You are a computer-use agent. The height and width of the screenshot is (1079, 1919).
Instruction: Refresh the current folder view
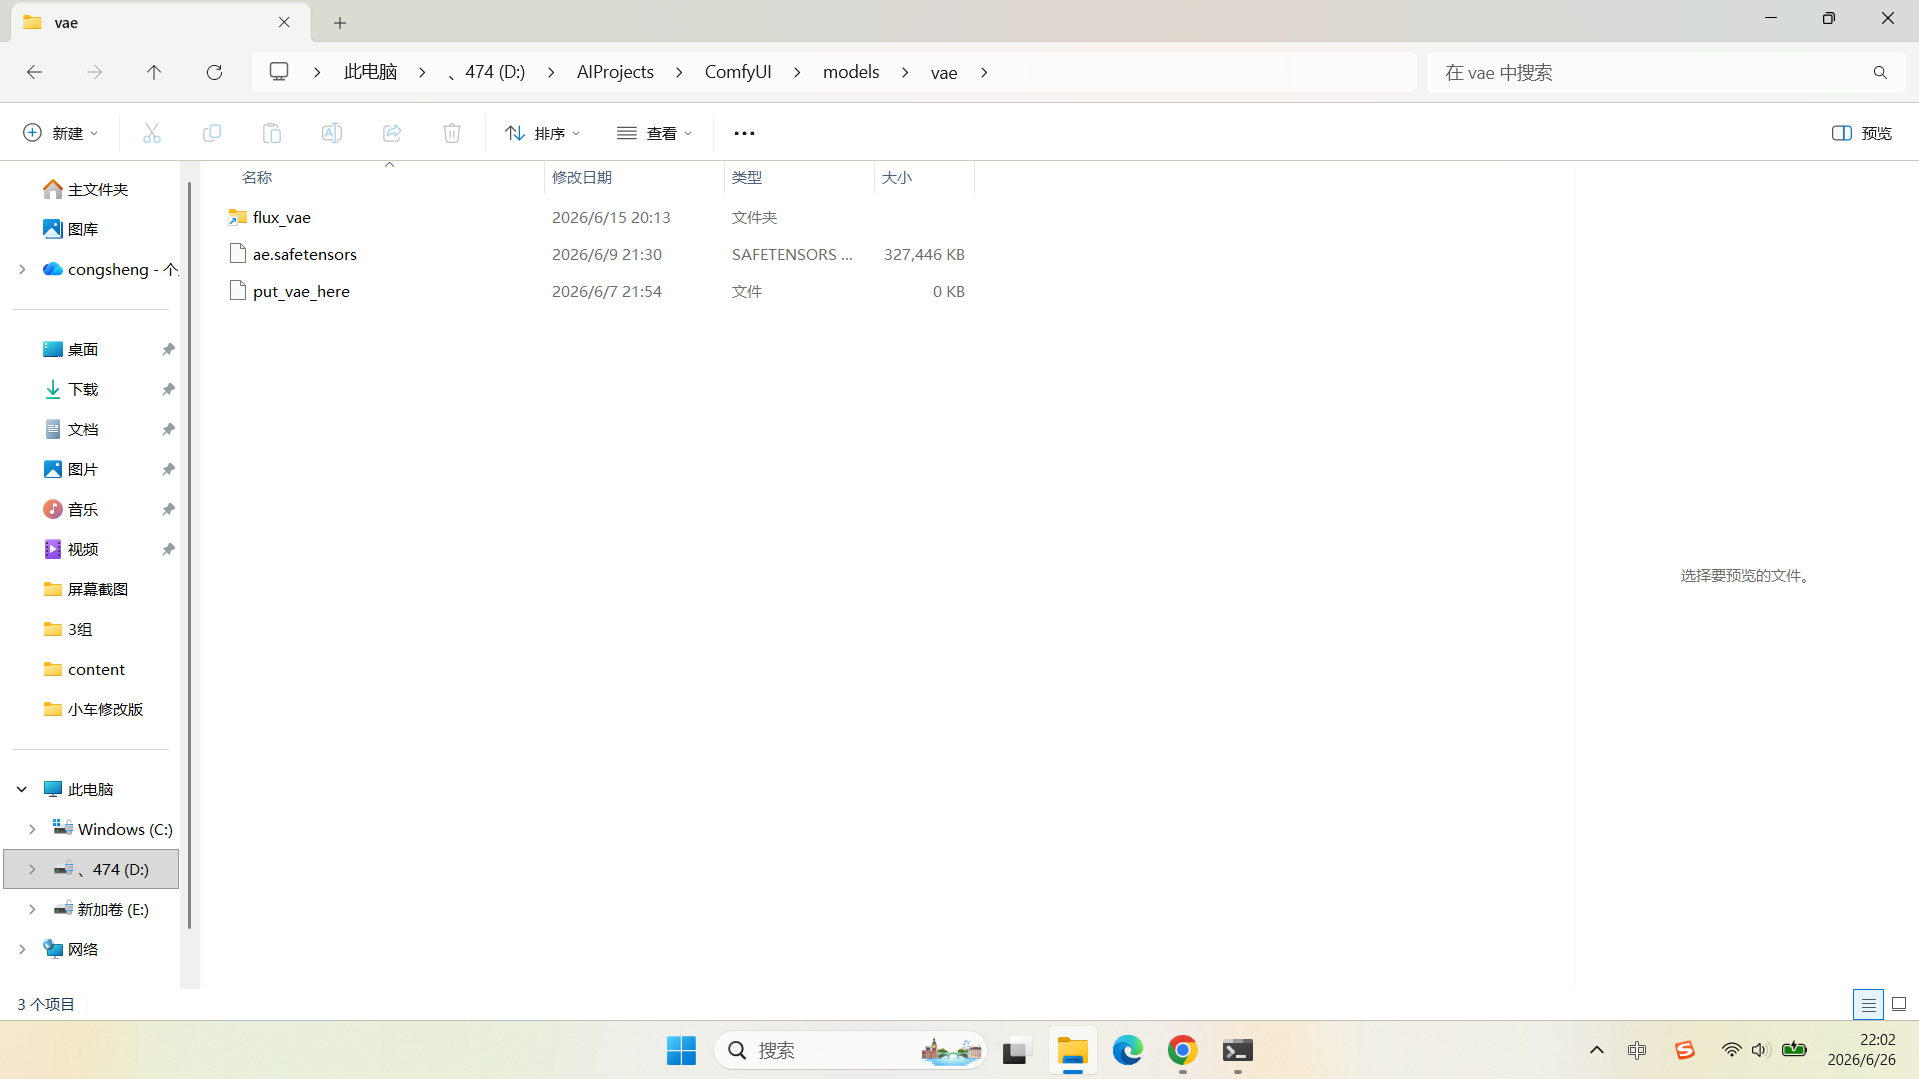pyautogui.click(x=214, y=72)
